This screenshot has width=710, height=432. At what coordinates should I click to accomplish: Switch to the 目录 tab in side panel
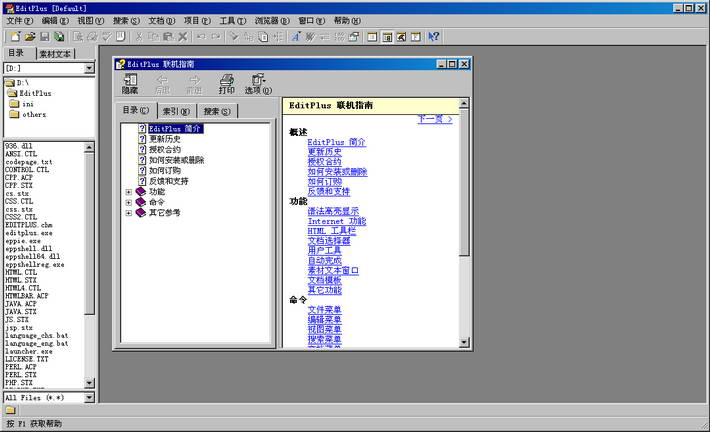click(16, 53)
